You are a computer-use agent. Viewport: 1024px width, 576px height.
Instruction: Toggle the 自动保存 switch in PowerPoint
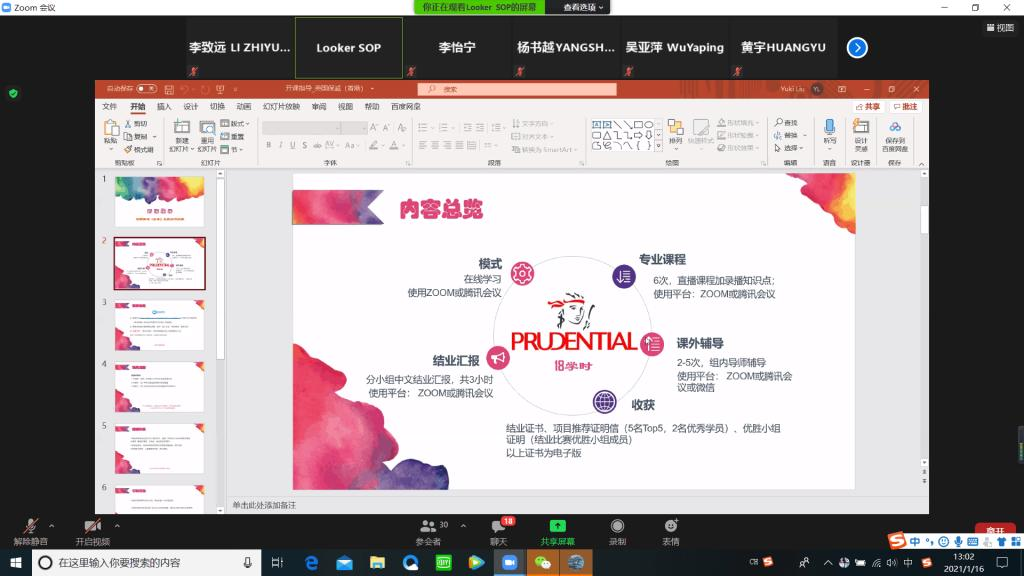146,88
